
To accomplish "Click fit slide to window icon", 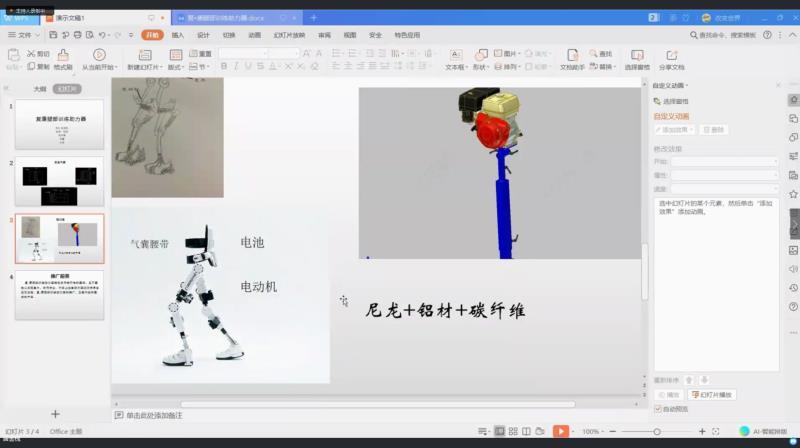I will tap(716, 432).
